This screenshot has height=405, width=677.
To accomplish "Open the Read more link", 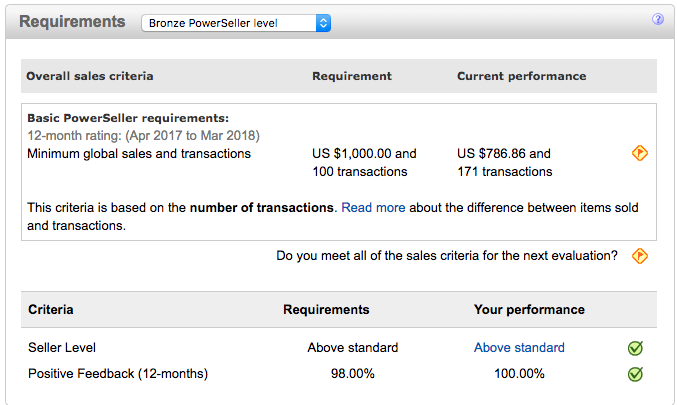I will (373, 208).
